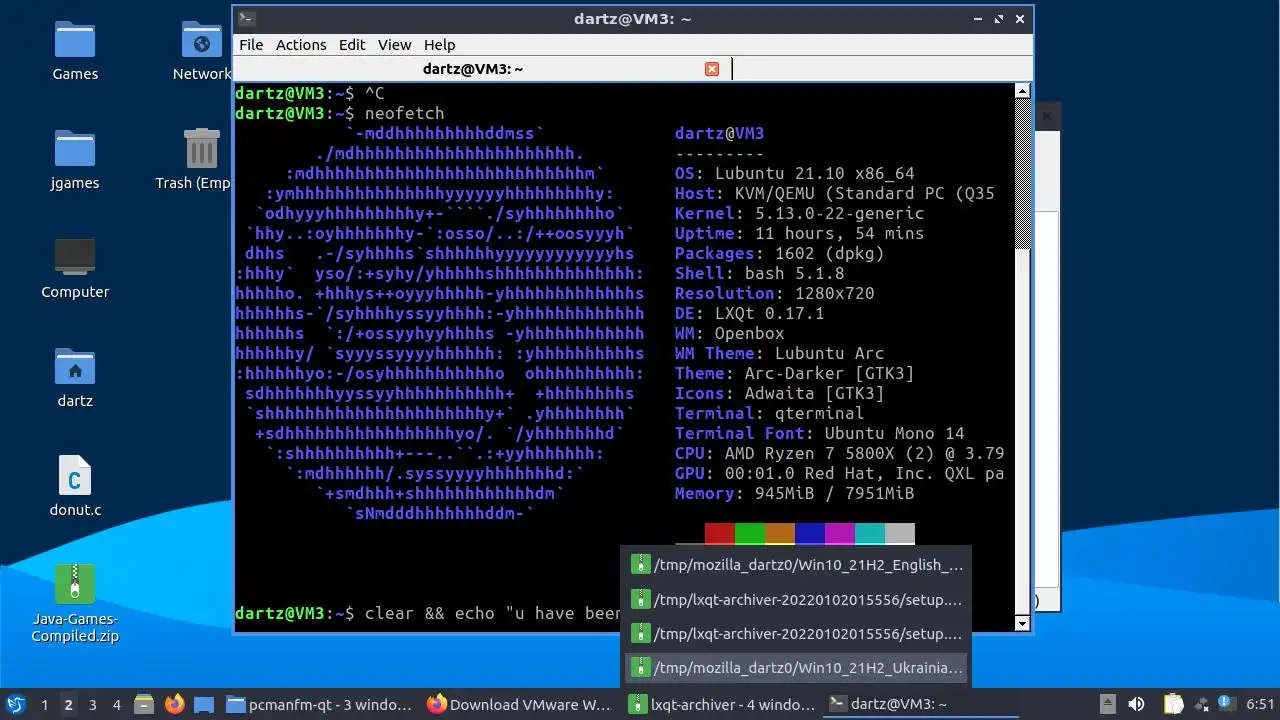Click the red neofetch color block
The image size is (1280, 720).
719,534
